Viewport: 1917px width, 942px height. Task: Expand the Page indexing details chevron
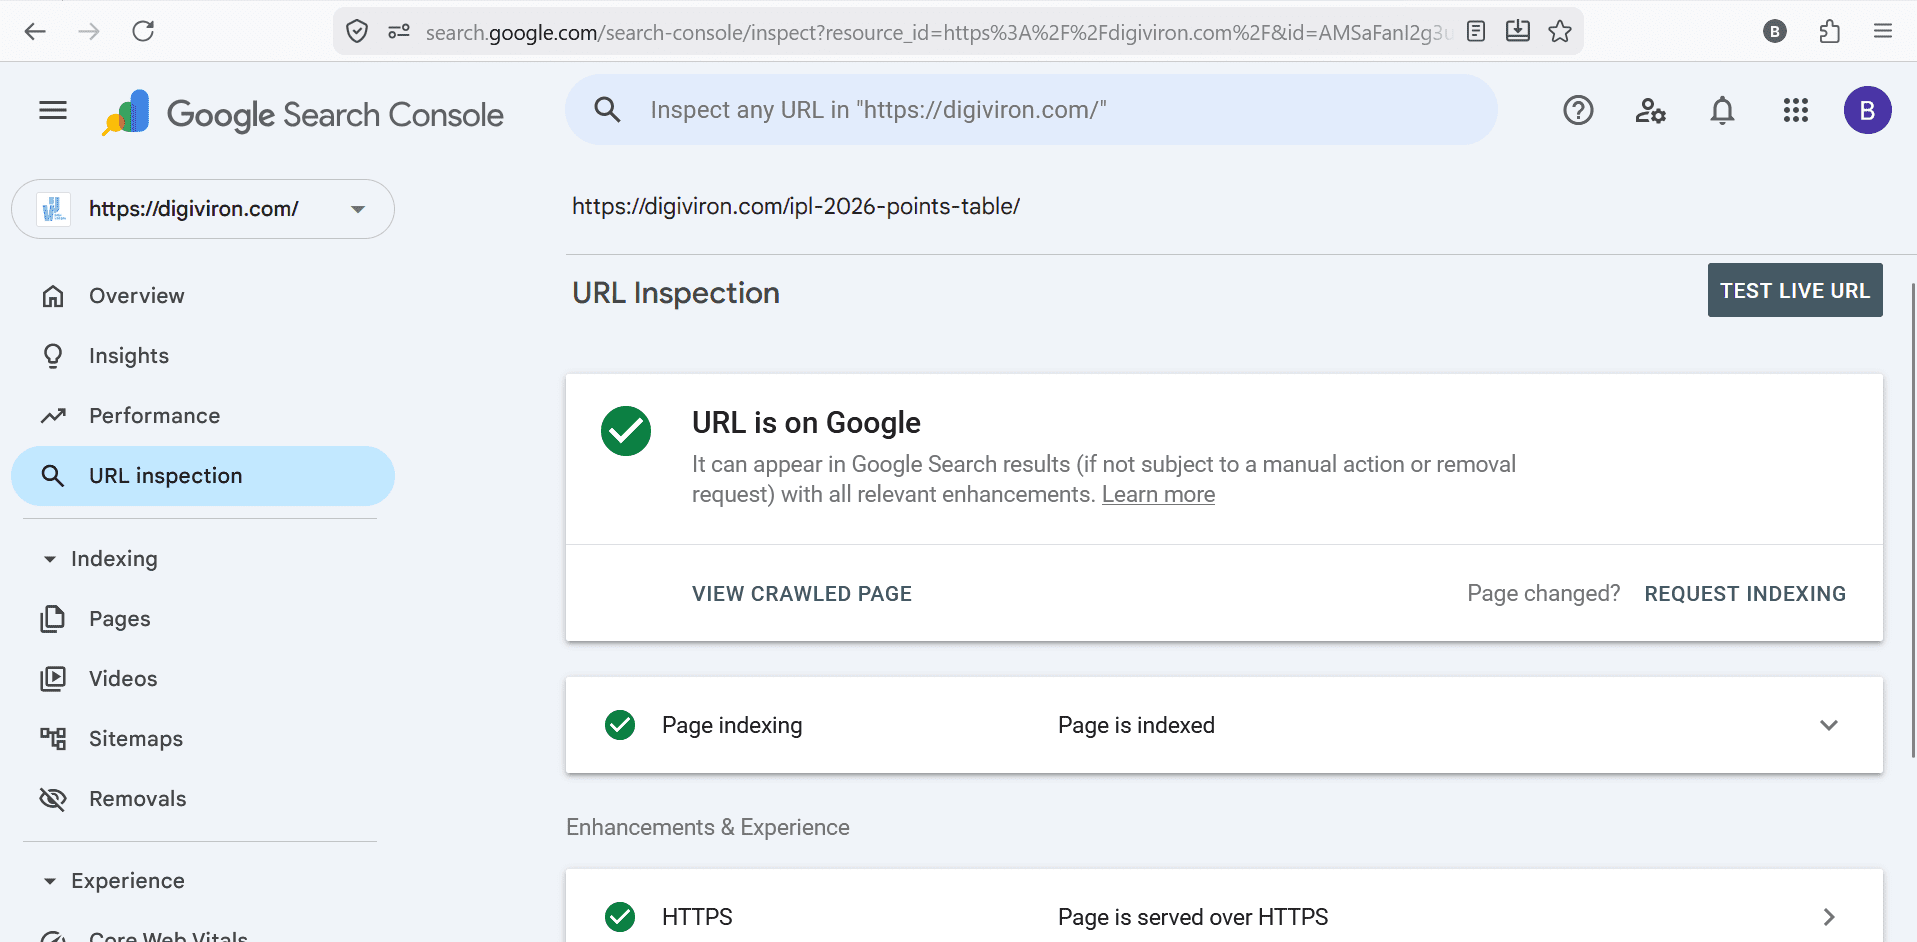click(x=1829, y=725)
